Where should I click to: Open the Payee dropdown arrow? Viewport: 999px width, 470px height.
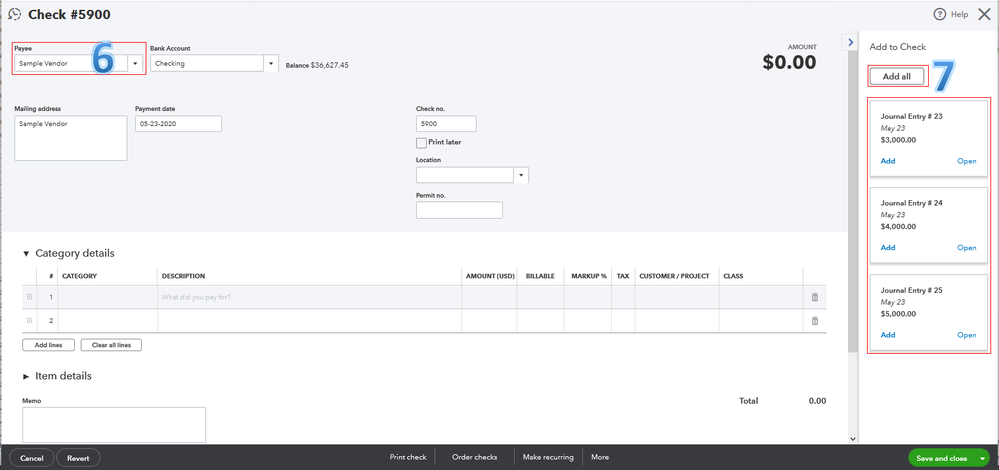[136, 63]
